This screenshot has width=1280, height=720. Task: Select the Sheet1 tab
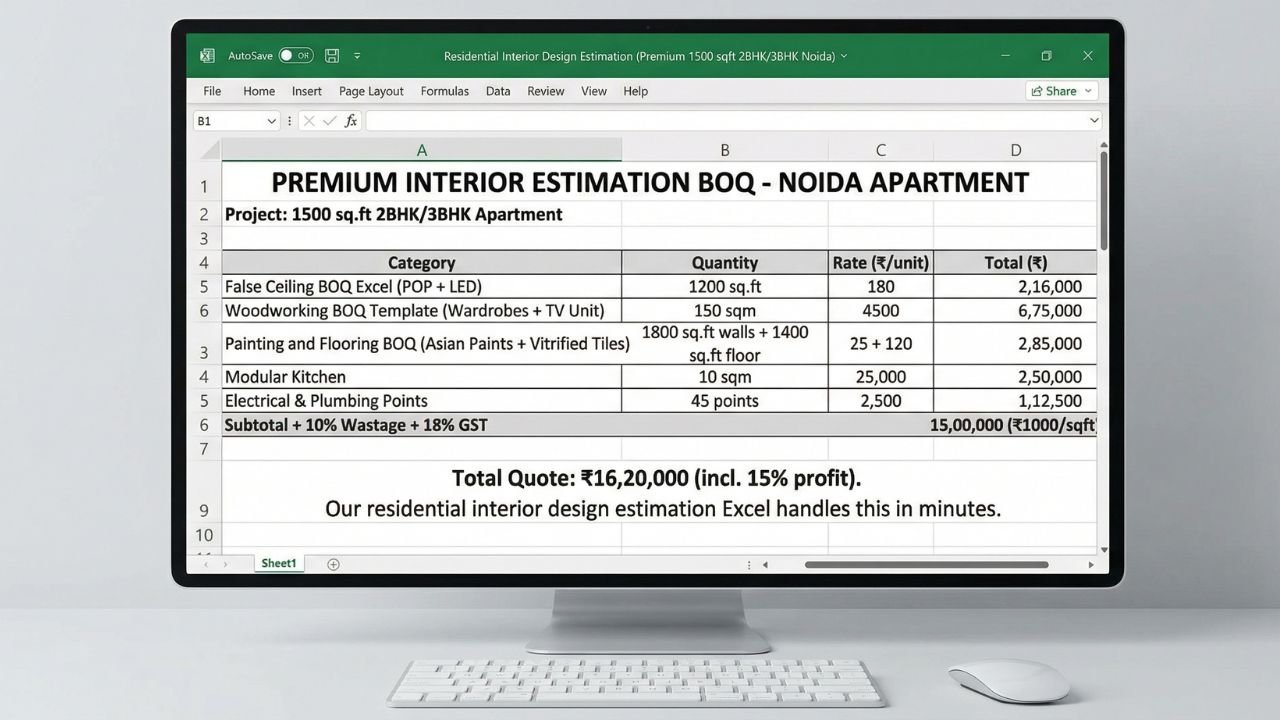[x=279, y=564]
